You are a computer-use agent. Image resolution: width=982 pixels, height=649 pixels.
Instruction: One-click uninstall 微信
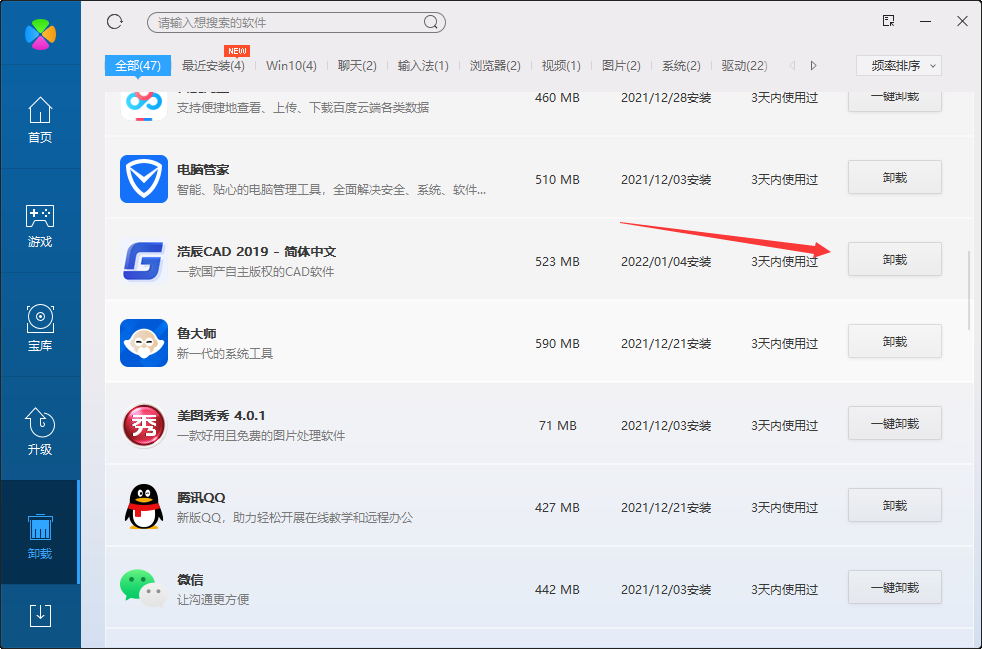[895, 588]
